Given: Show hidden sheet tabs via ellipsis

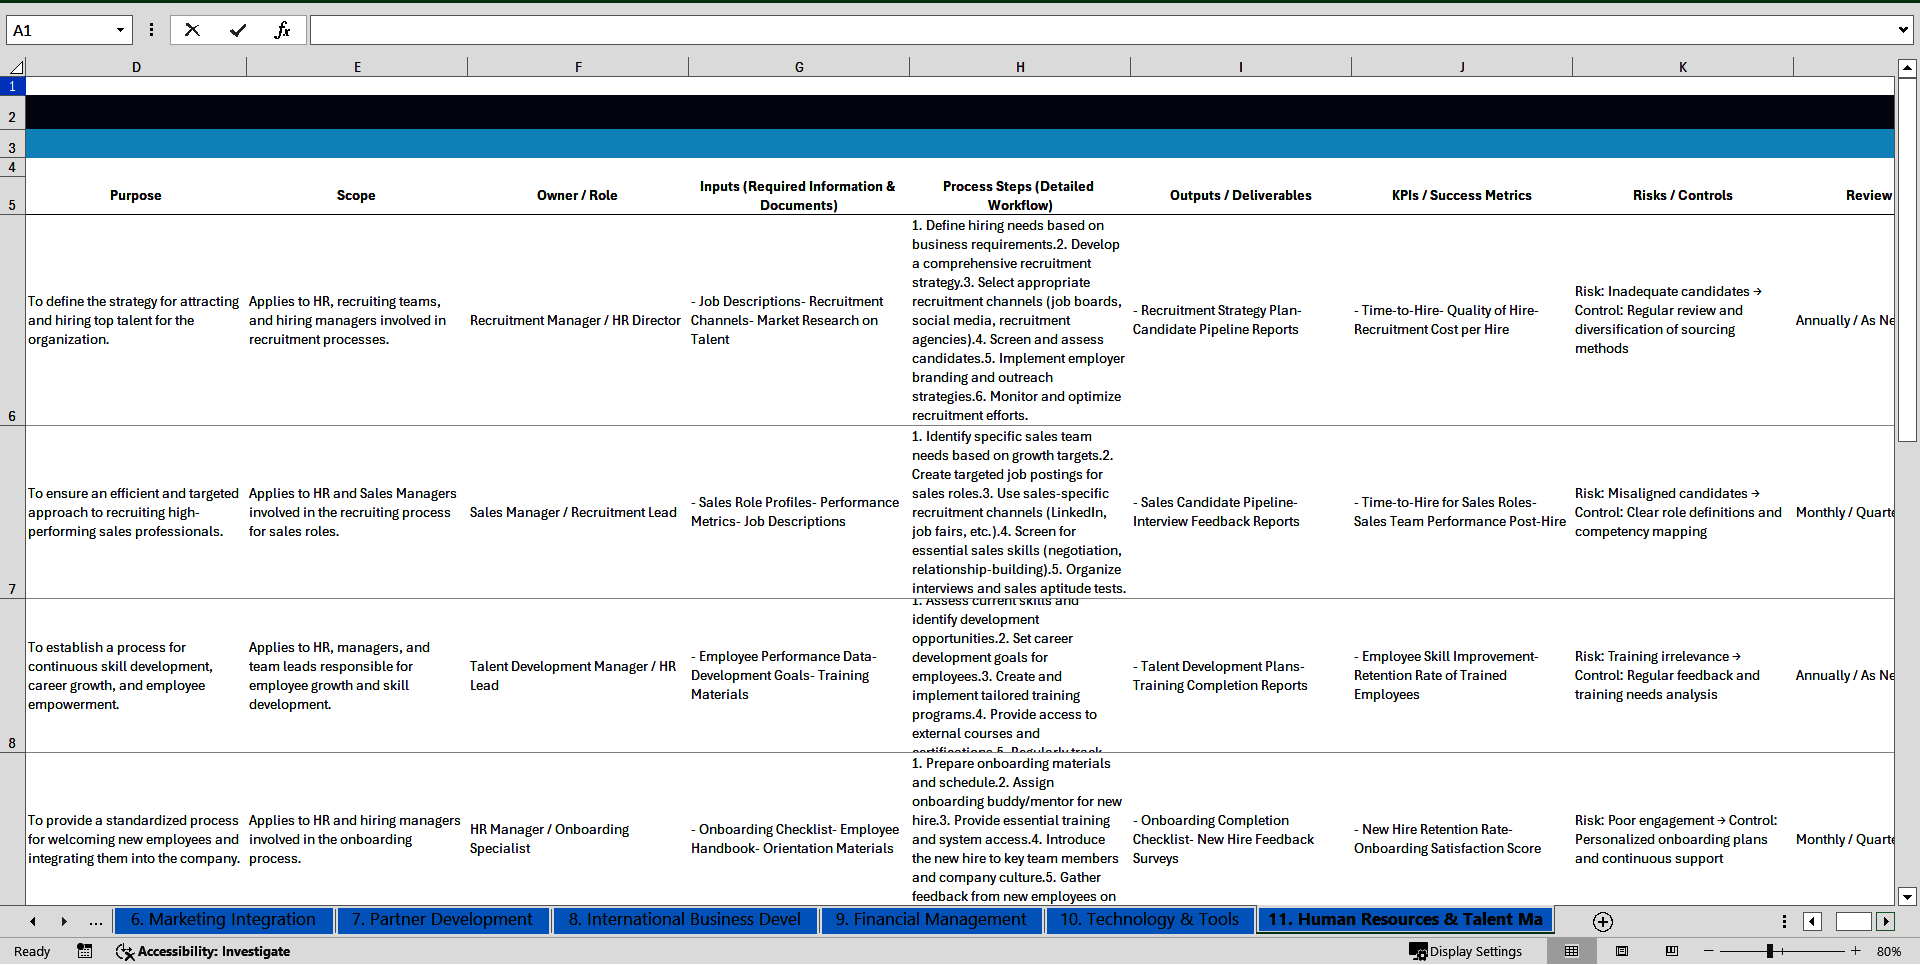Looking at the screenshot, I should 95,921.
